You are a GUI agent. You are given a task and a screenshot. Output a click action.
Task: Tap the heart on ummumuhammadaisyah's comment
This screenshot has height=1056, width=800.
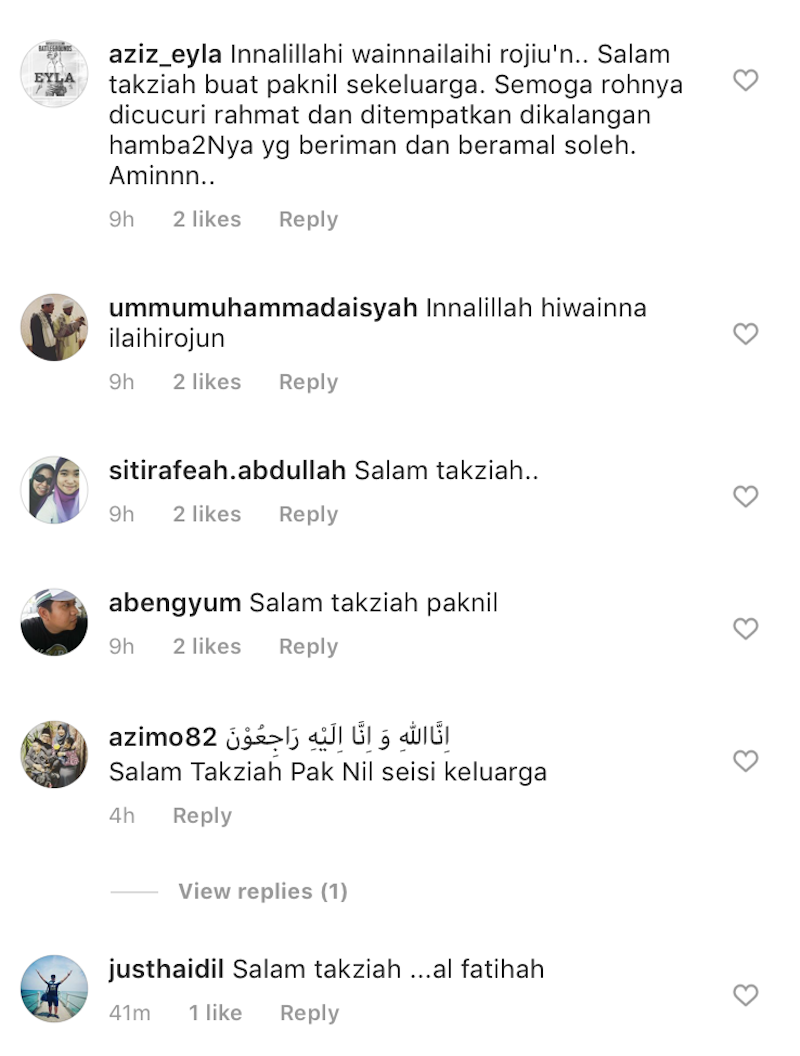pos(745,333)
